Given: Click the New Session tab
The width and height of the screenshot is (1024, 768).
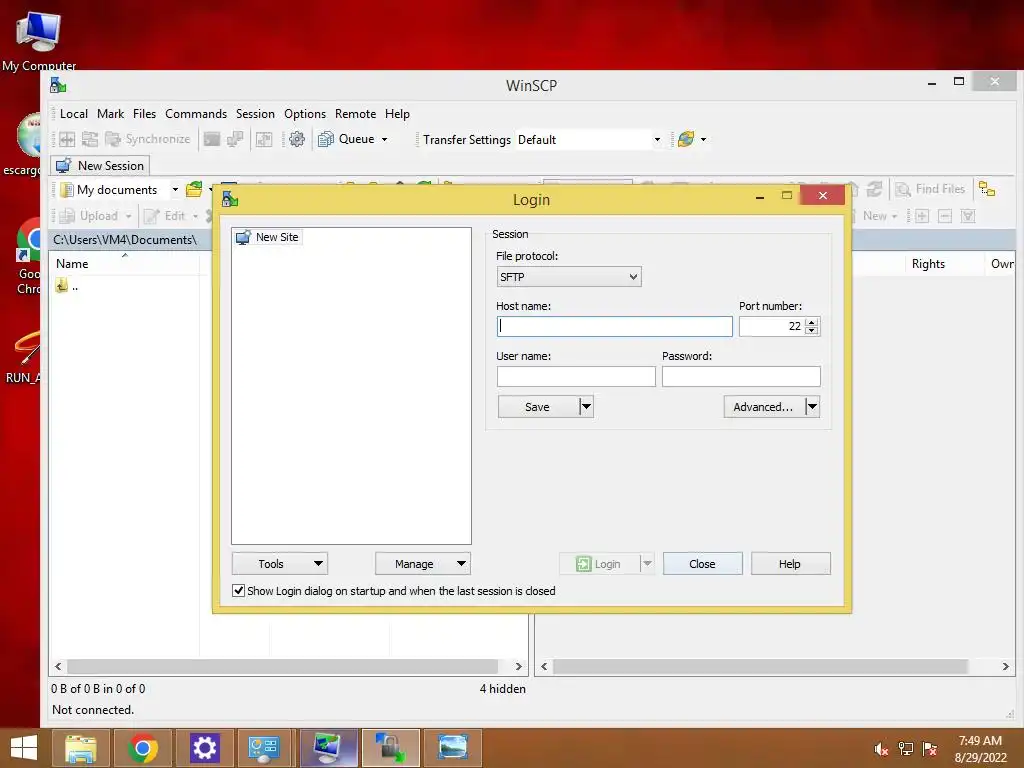Looking at the screenshot, I should tap(101, 166).
